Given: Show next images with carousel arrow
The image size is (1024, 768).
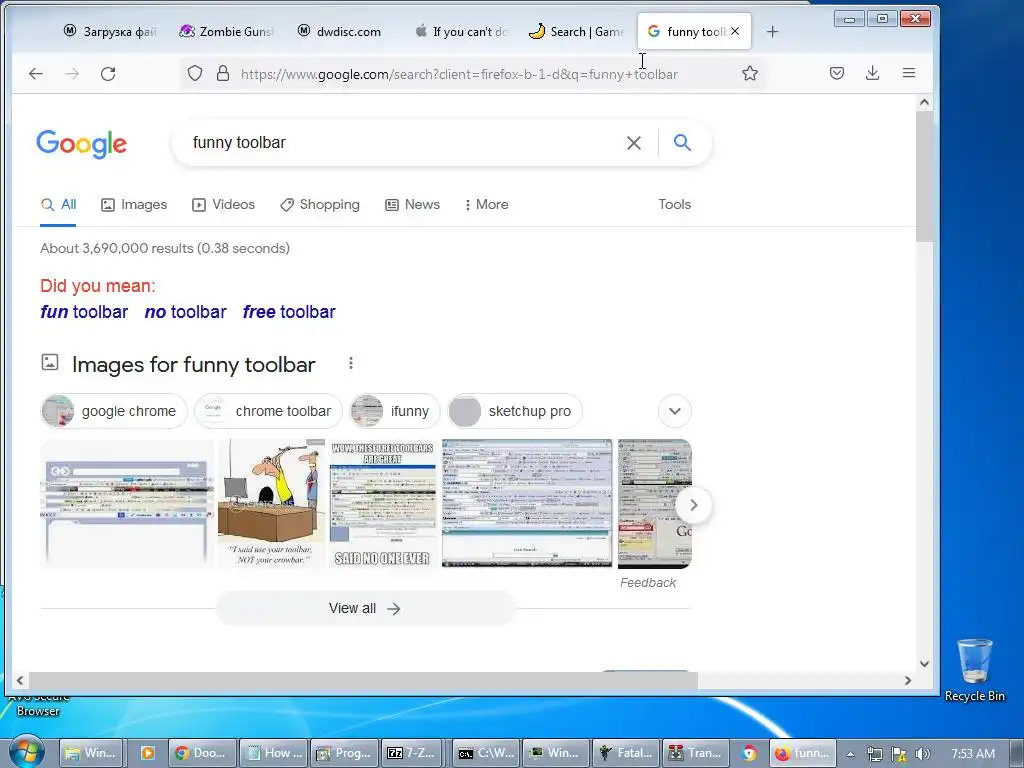Looking at the screenshot, I should coord(694,505).
